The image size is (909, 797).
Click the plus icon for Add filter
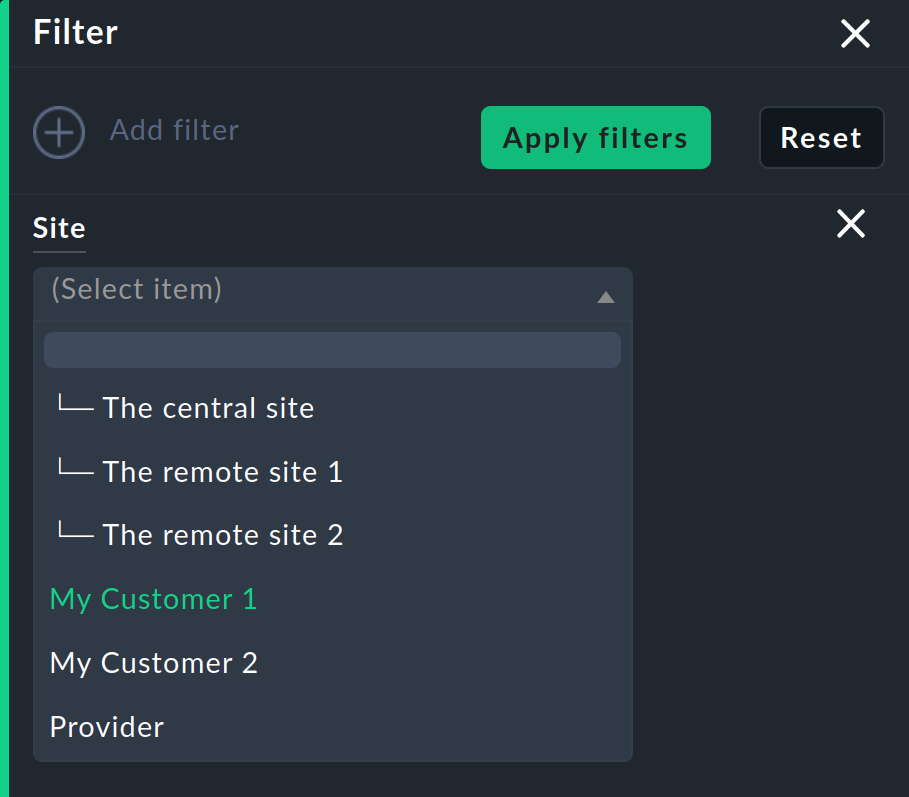pos(59,132)
